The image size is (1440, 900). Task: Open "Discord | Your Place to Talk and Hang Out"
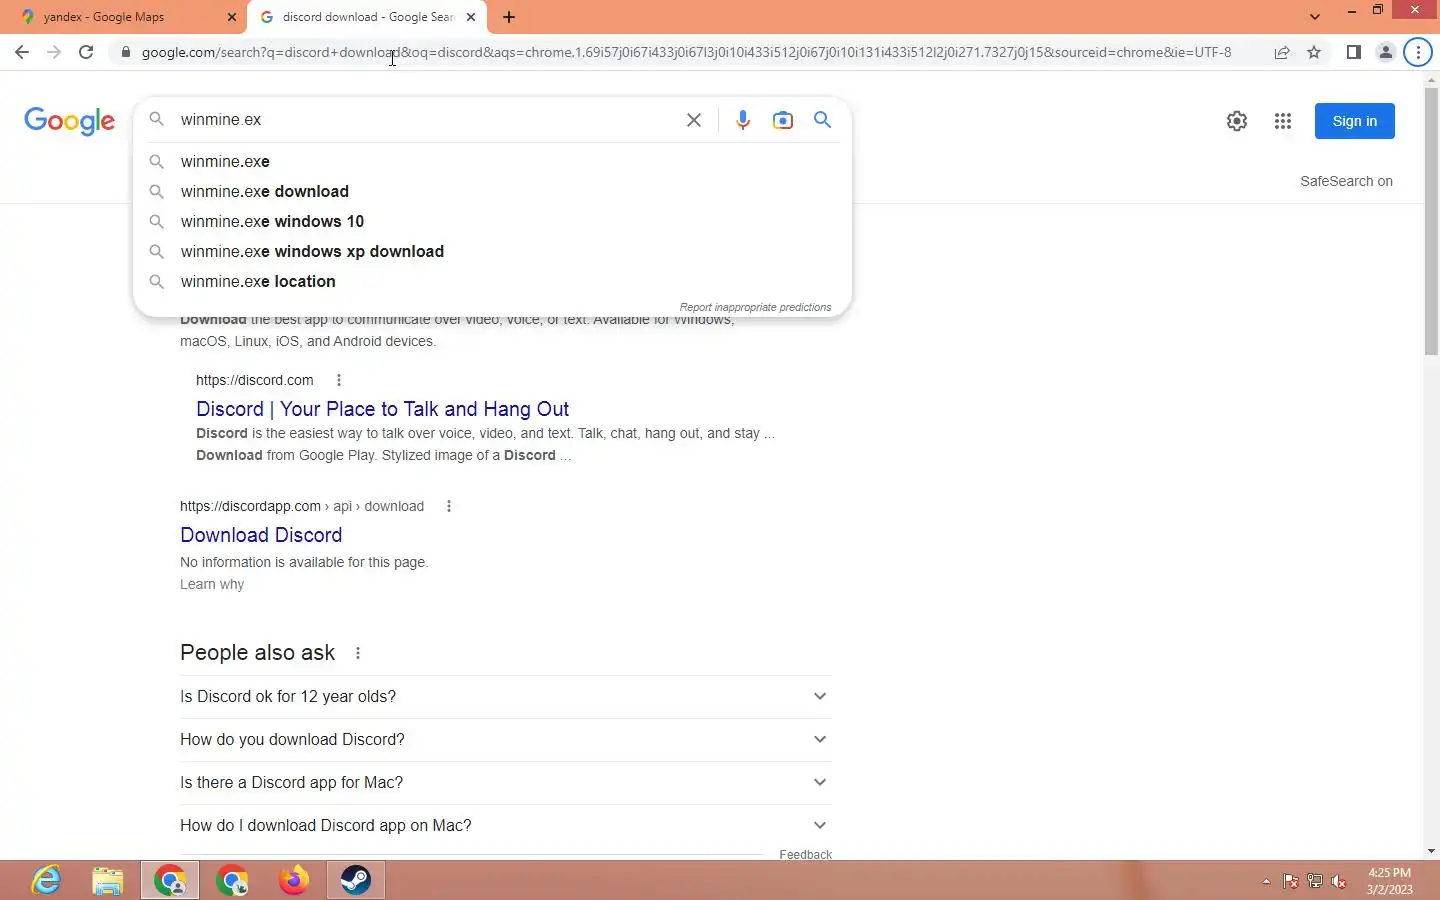[x=382, y=409]
